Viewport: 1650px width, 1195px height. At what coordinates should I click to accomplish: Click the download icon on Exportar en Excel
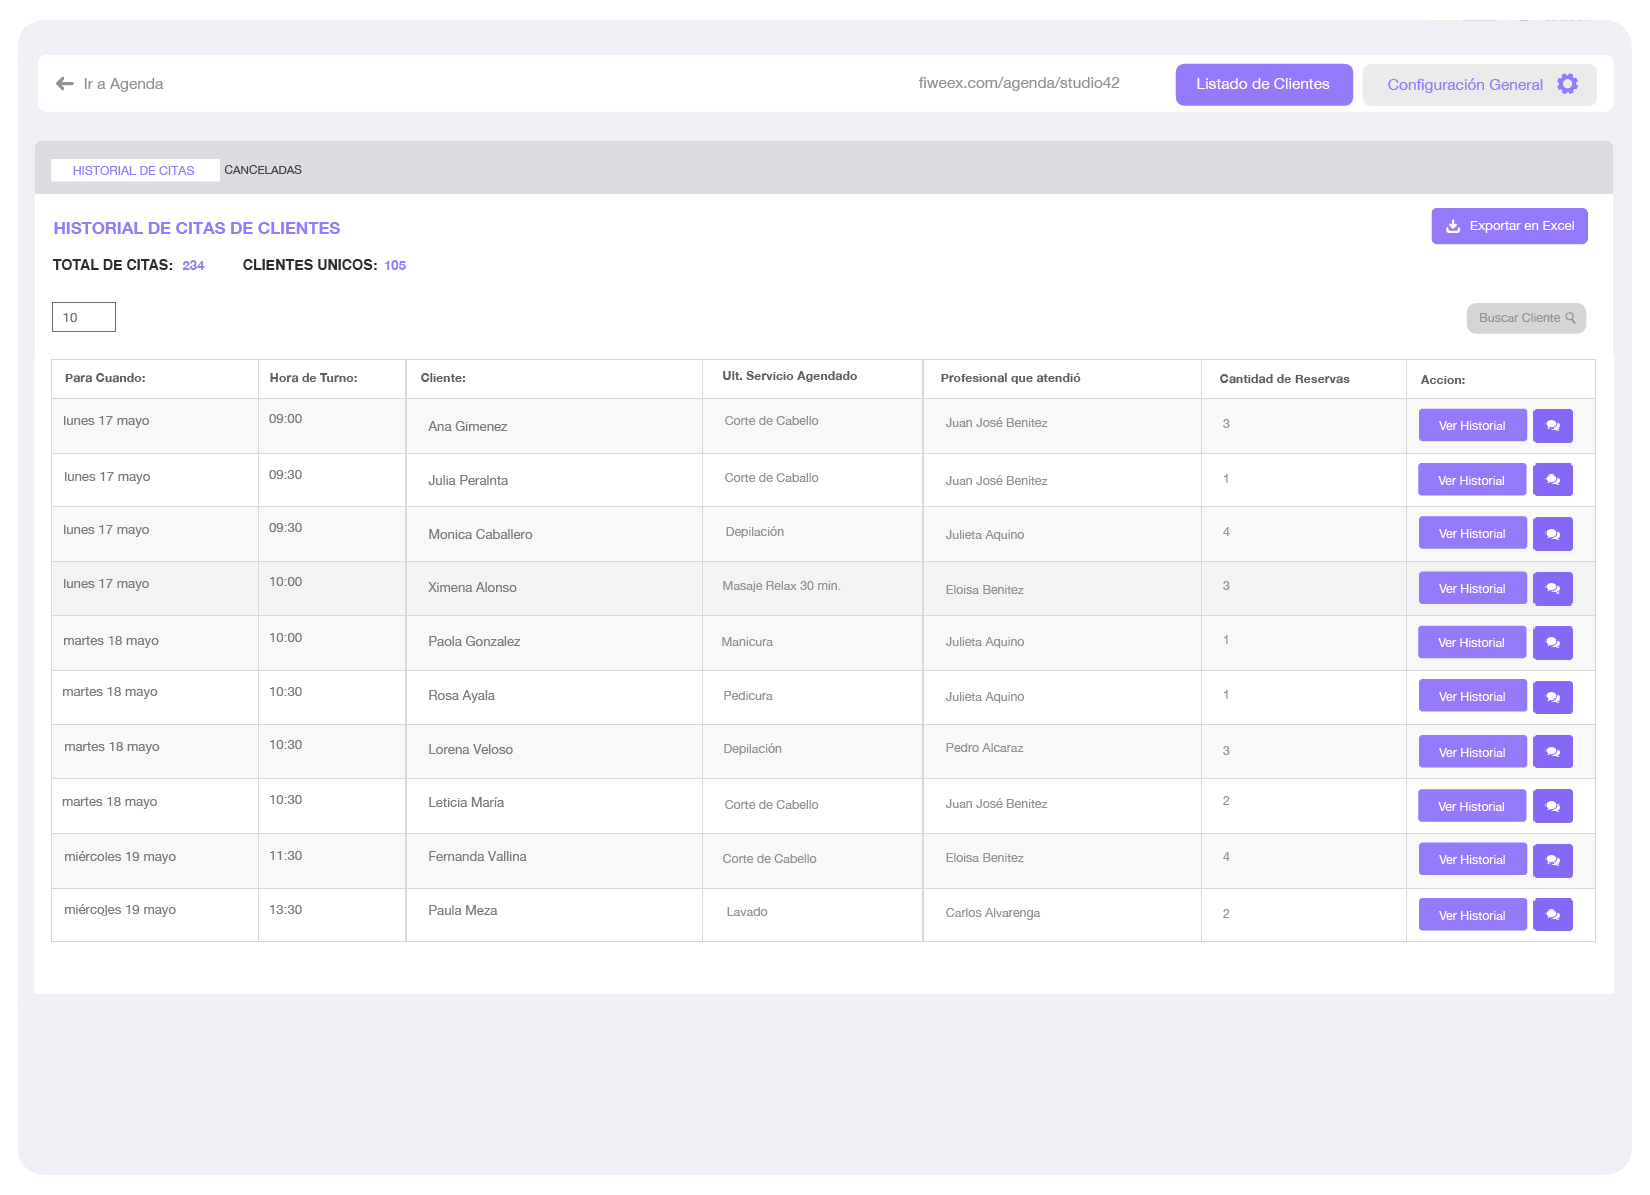(1453, 226)
